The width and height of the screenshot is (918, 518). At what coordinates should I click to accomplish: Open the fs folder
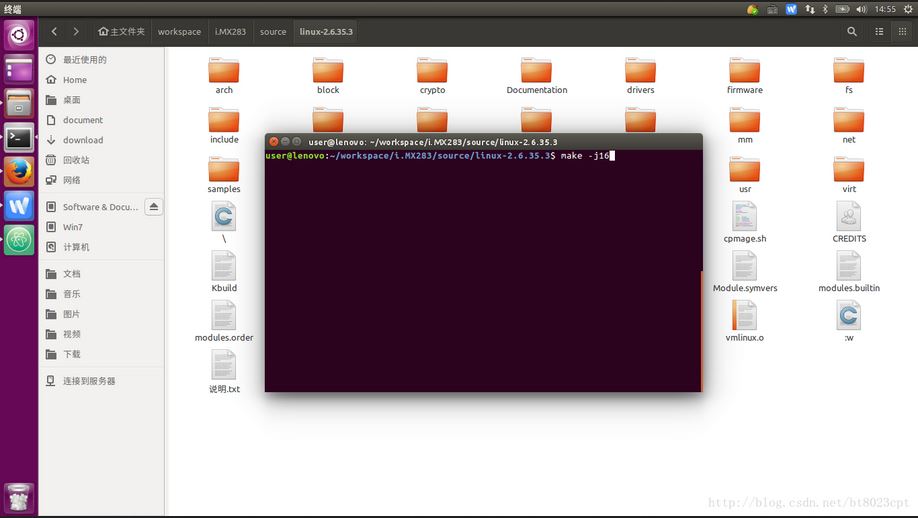pos(849,76)
